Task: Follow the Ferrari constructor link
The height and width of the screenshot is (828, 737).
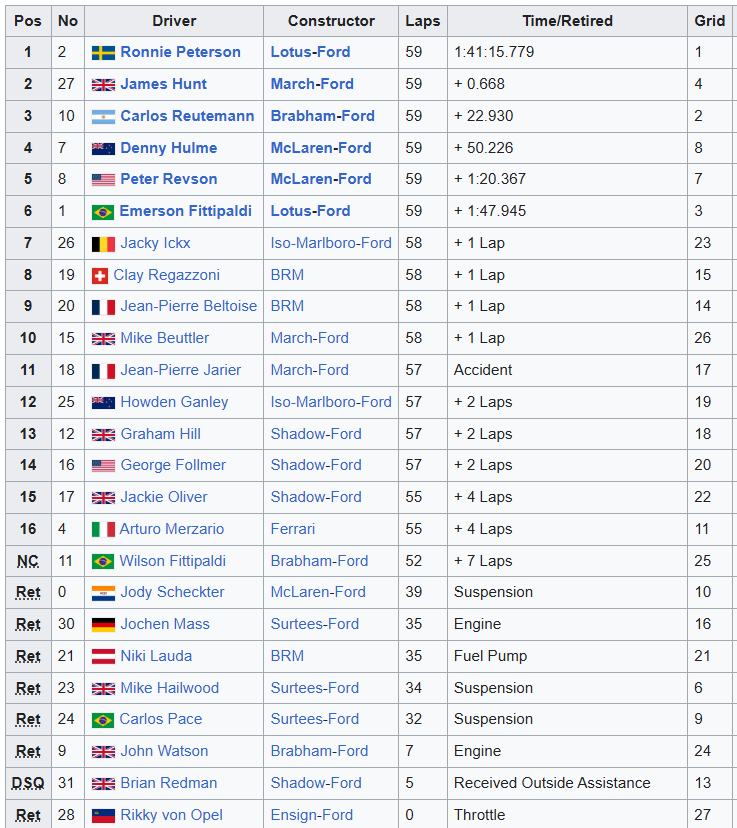Action: [292, 529]
